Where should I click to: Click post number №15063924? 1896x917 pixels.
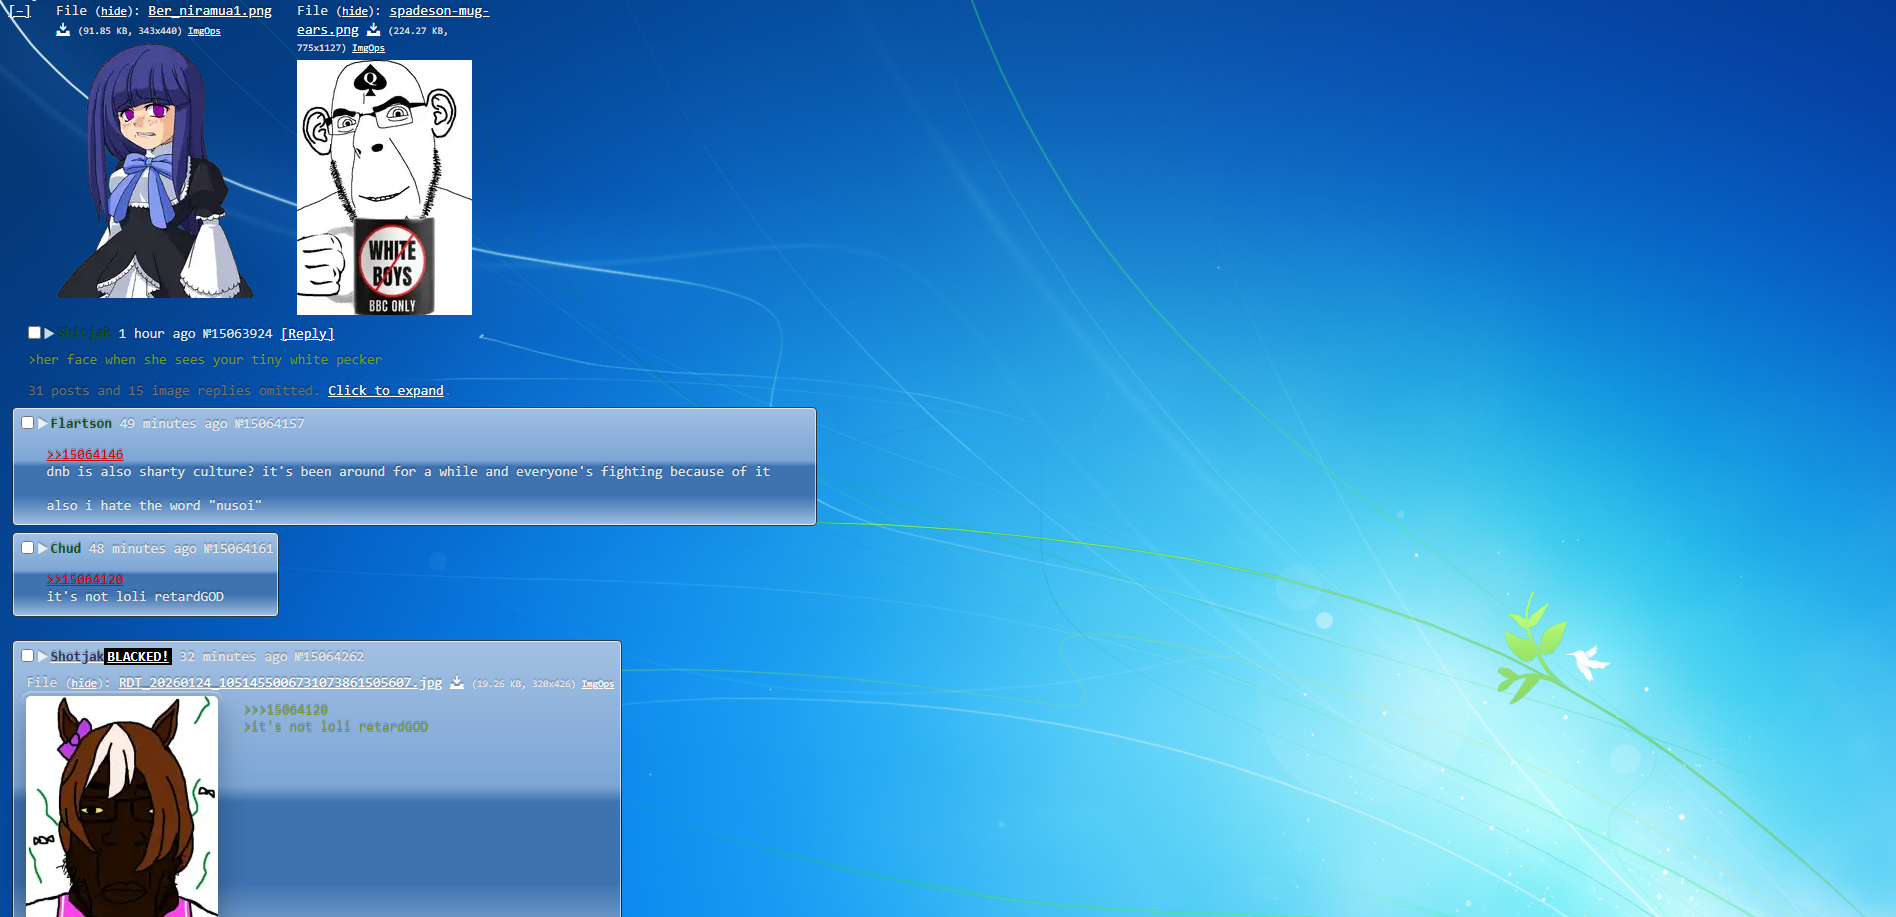coord(237,334)
